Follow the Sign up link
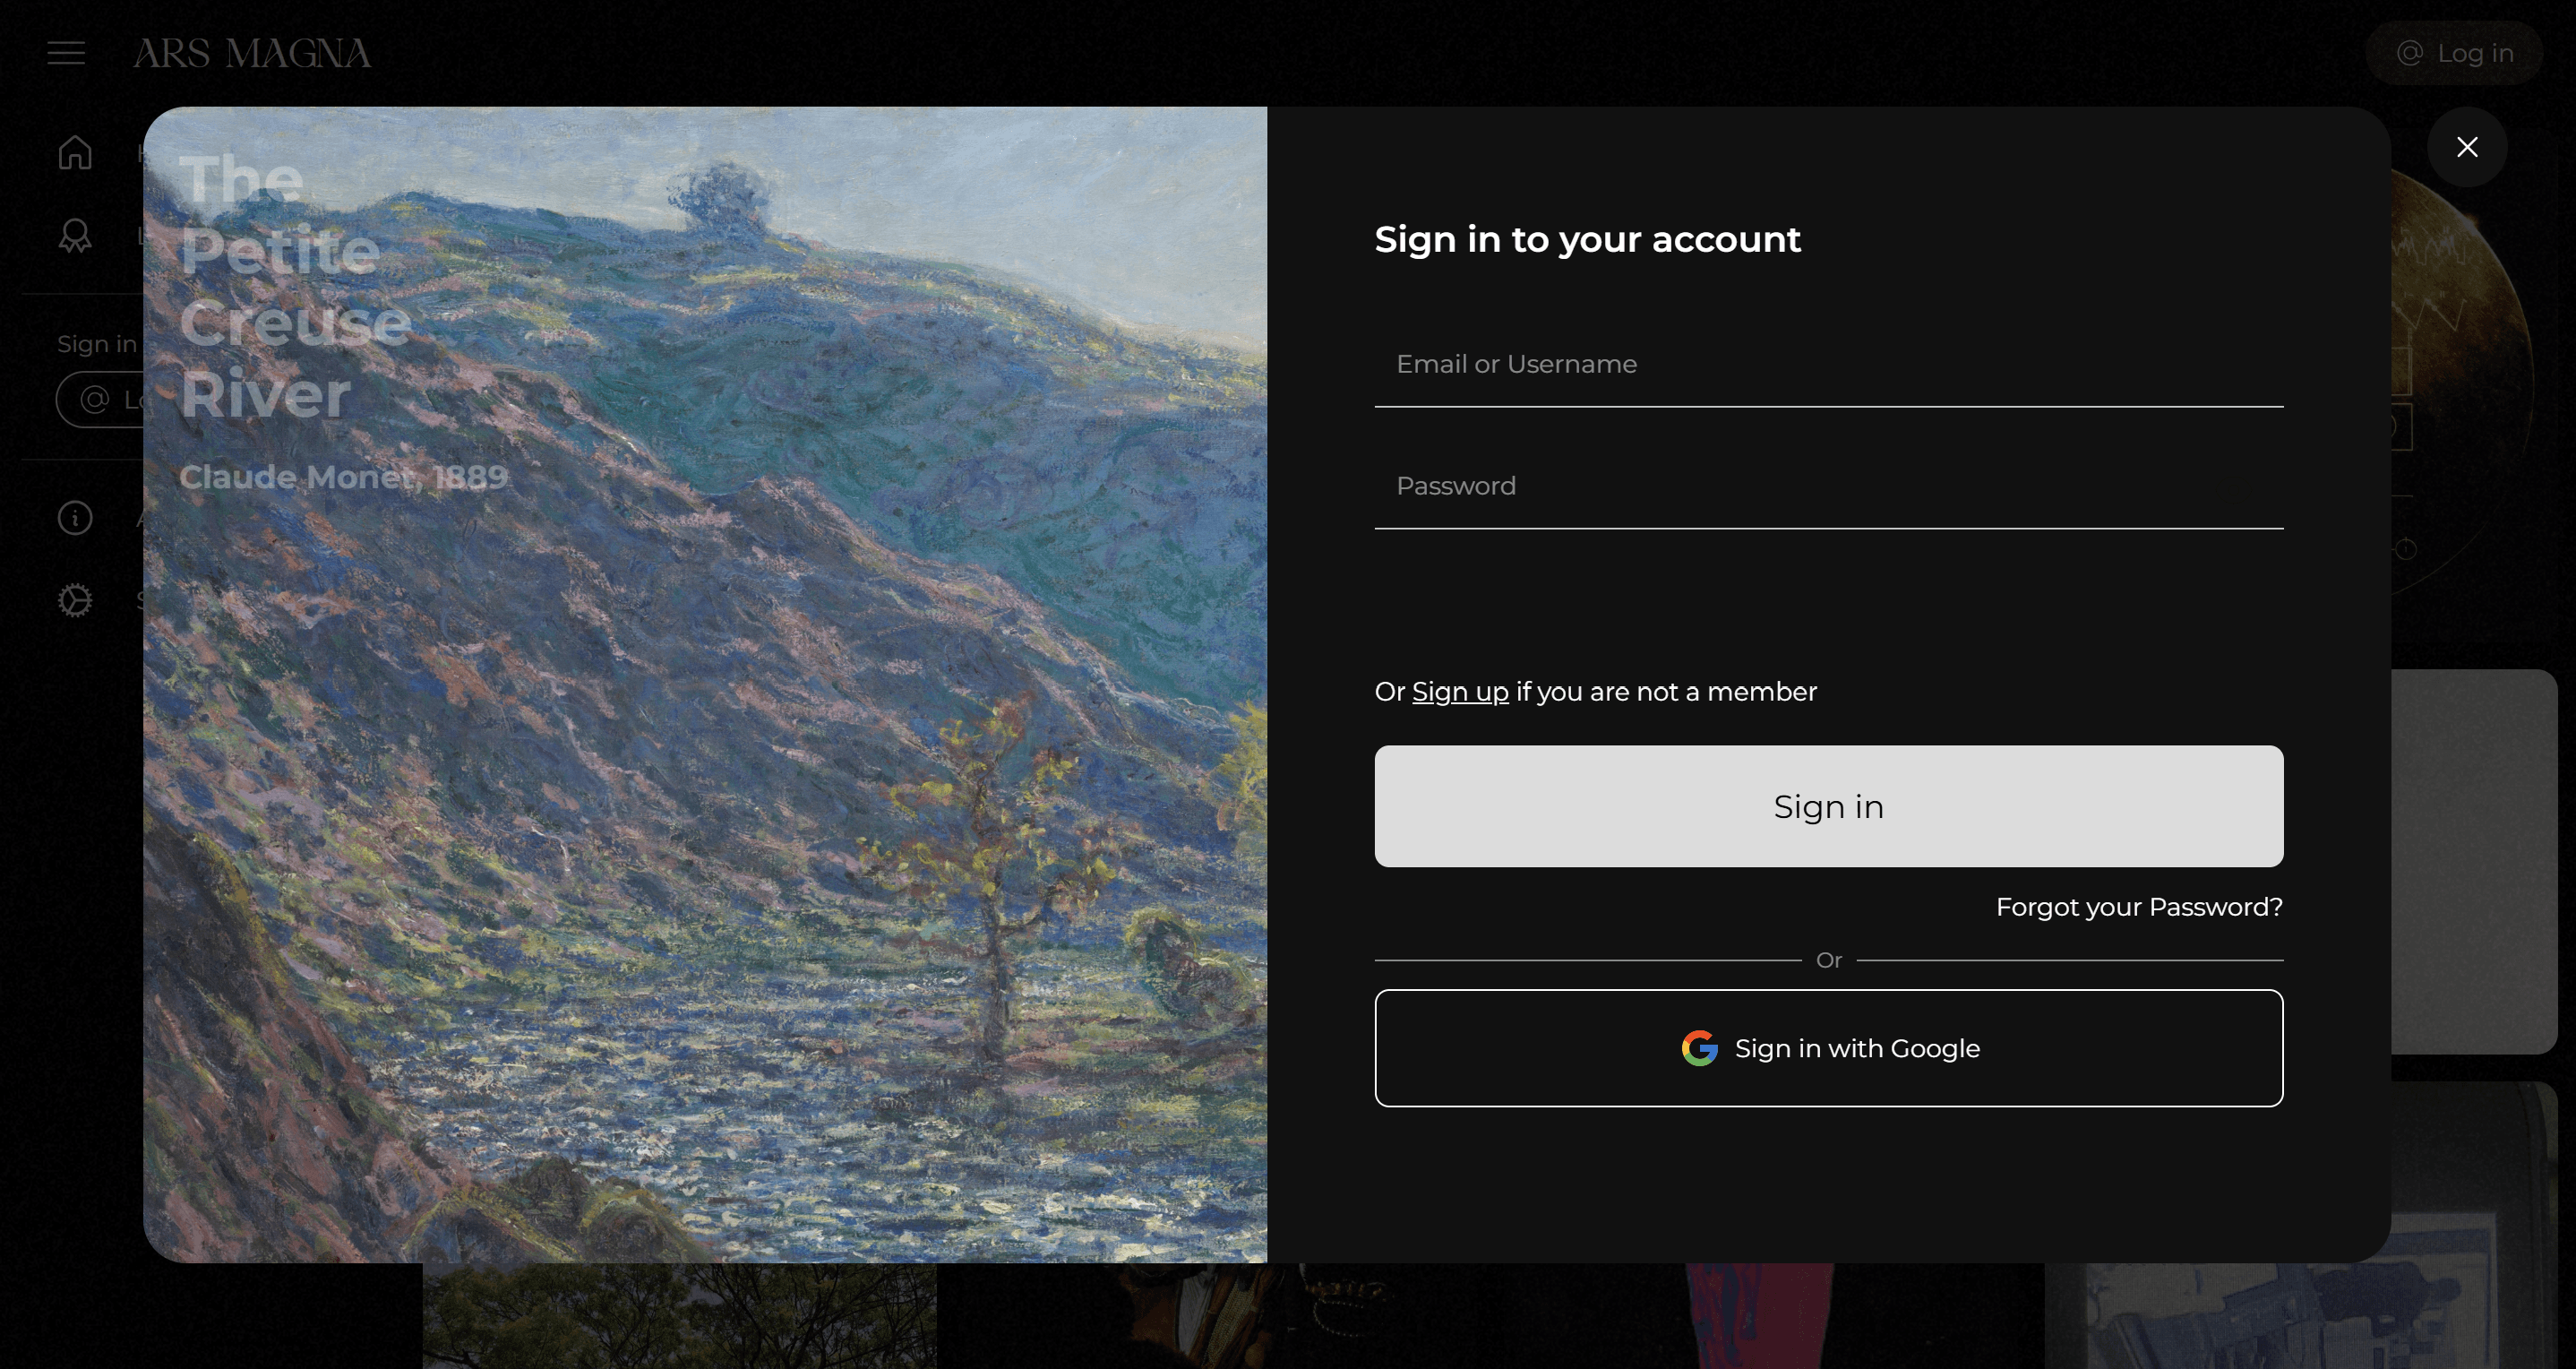 (1459, 692)
